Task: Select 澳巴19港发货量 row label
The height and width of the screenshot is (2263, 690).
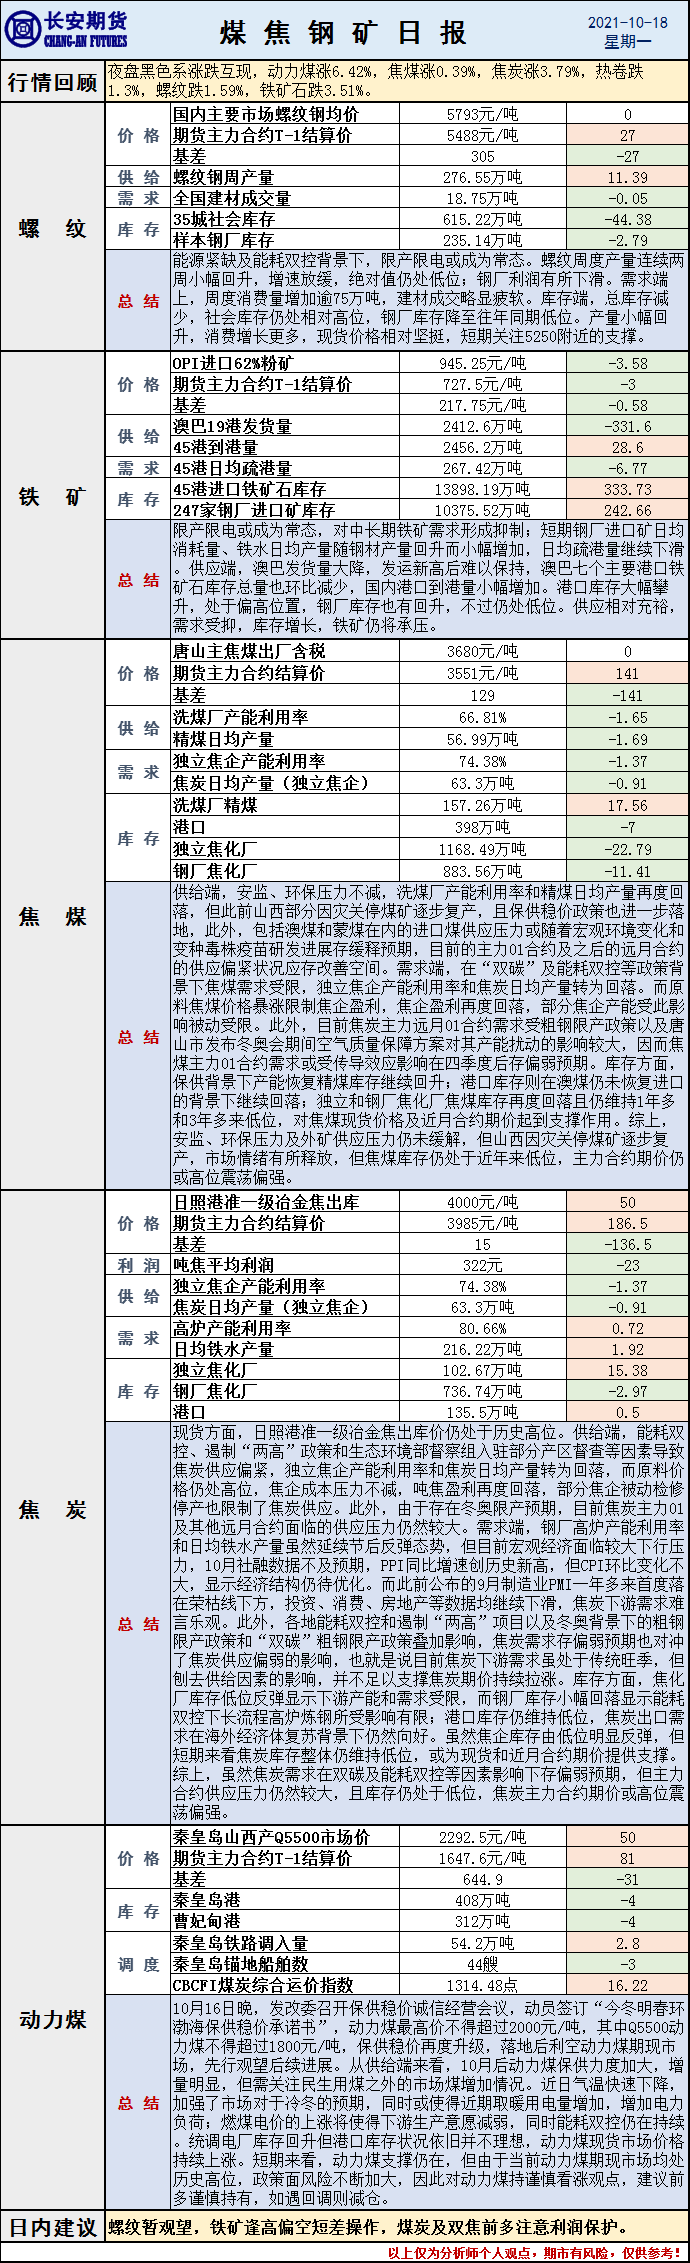Action: point(231,426)
